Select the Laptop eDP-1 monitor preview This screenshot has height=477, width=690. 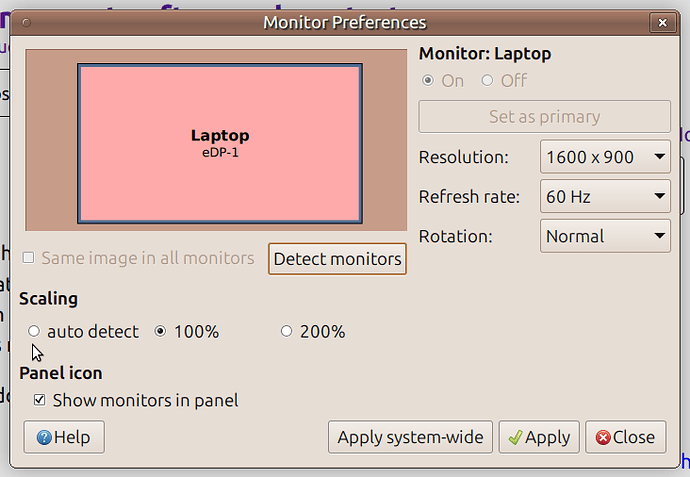pyautogui.click(x=220, y=143)
